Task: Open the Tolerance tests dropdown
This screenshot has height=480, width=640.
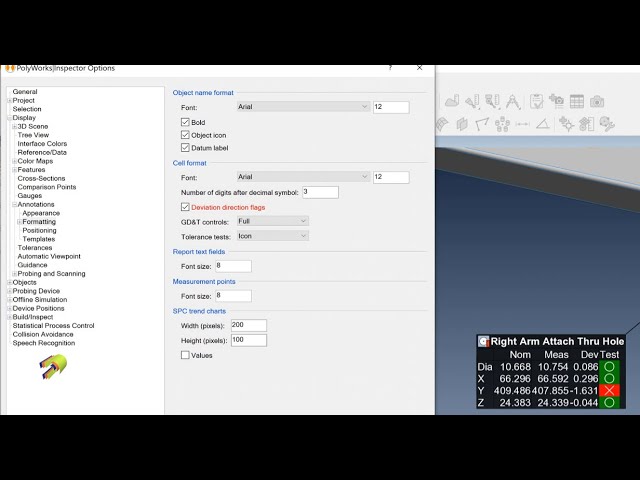Action: 273,236
